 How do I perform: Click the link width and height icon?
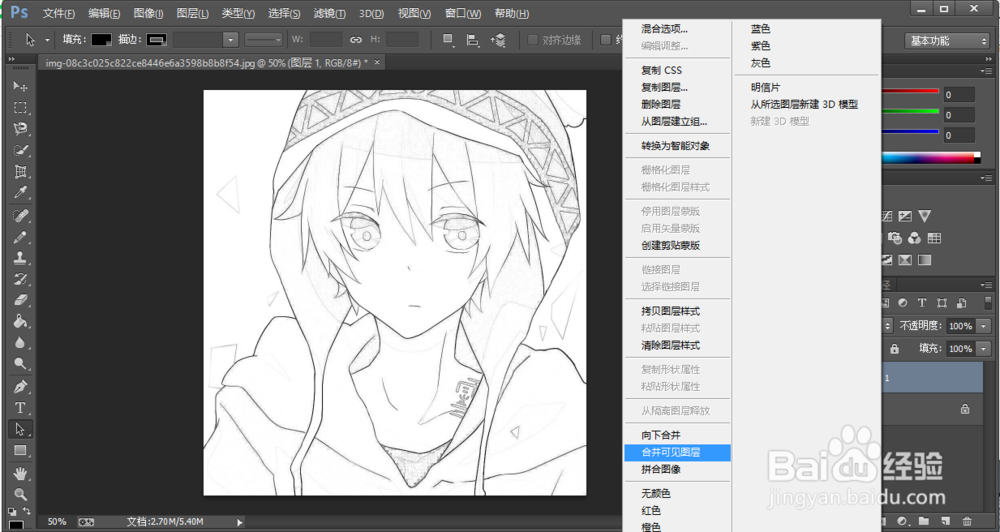tap(356, 40)
